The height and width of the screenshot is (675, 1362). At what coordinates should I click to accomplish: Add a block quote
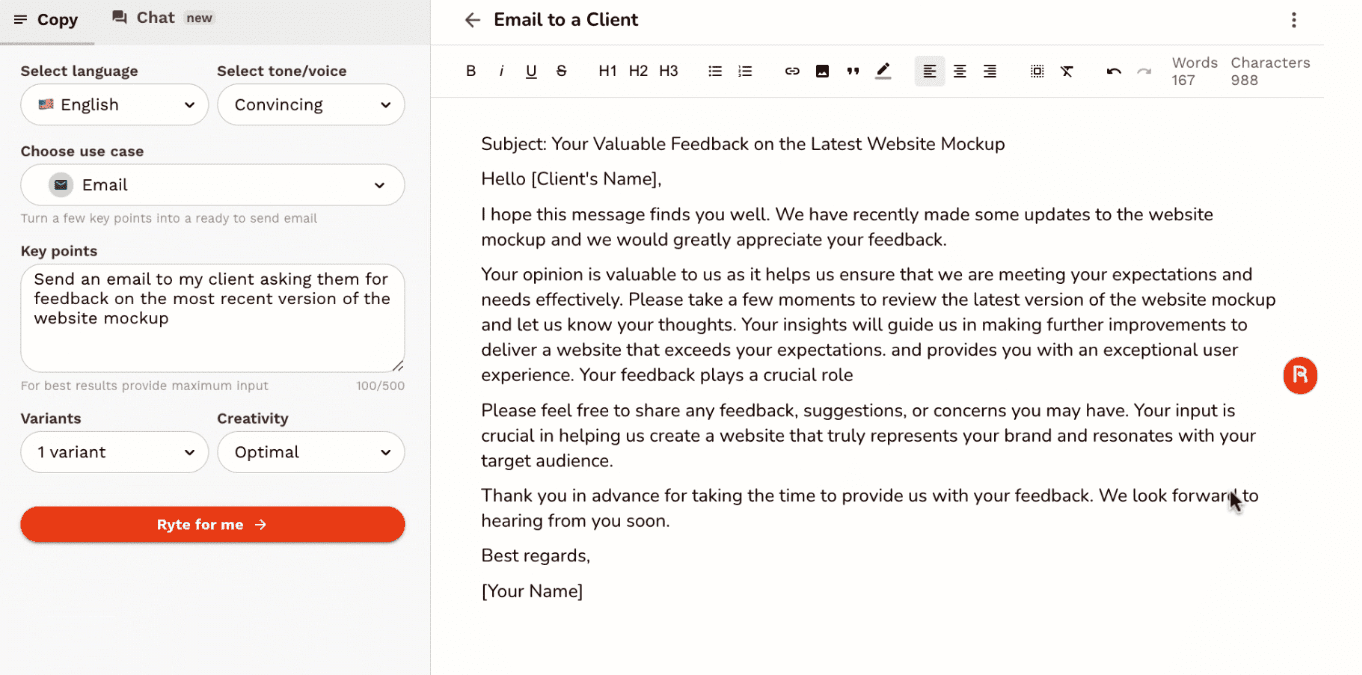click(853, 71)
